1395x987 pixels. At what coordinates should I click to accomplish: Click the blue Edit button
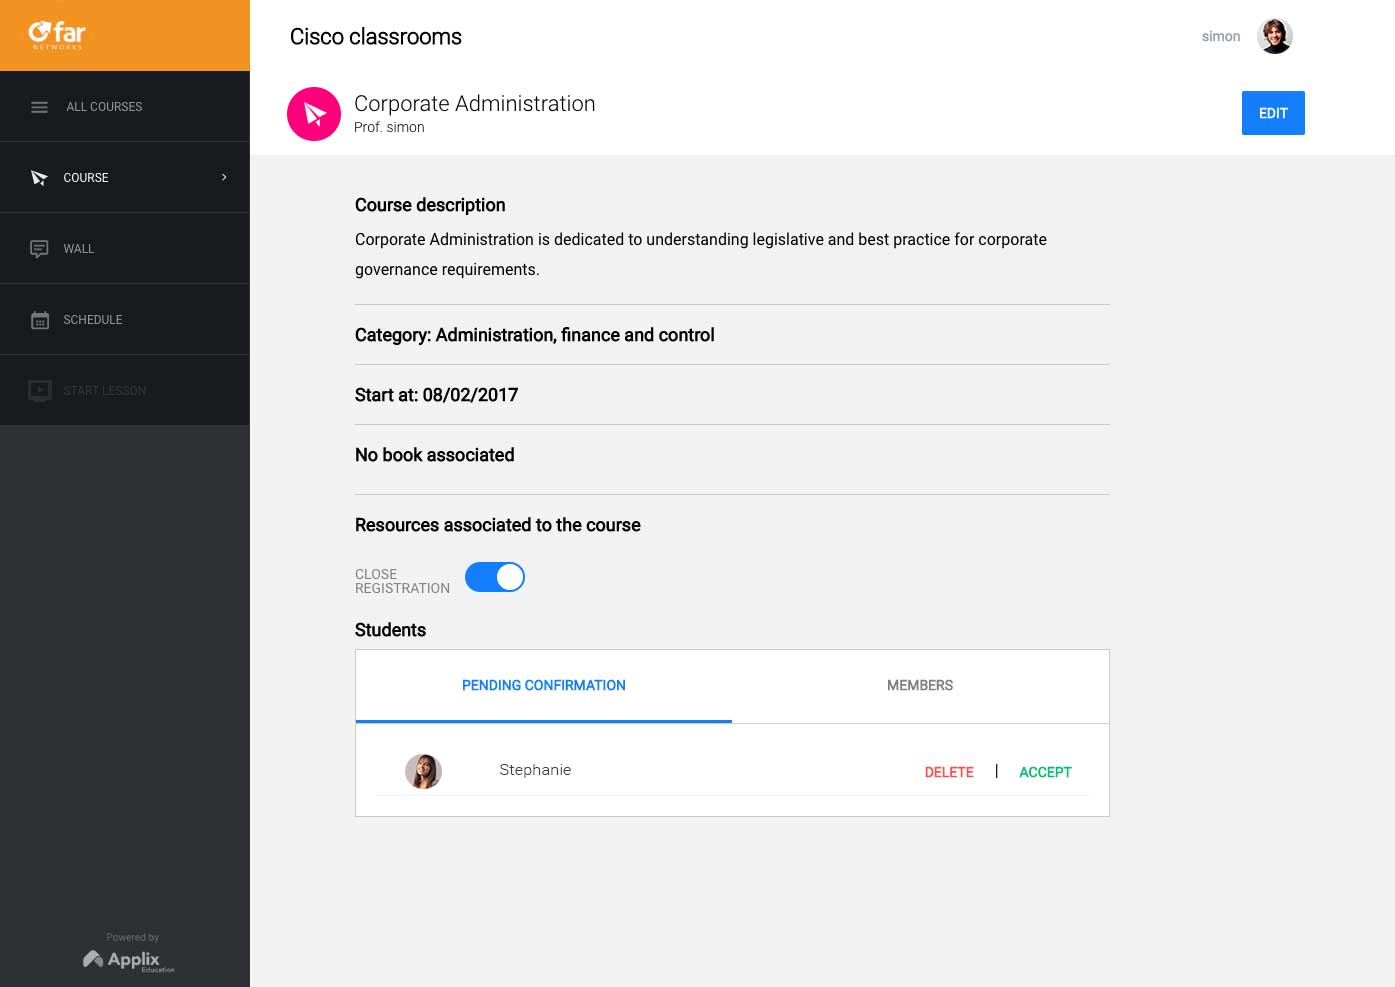(x=1273, y=113)
